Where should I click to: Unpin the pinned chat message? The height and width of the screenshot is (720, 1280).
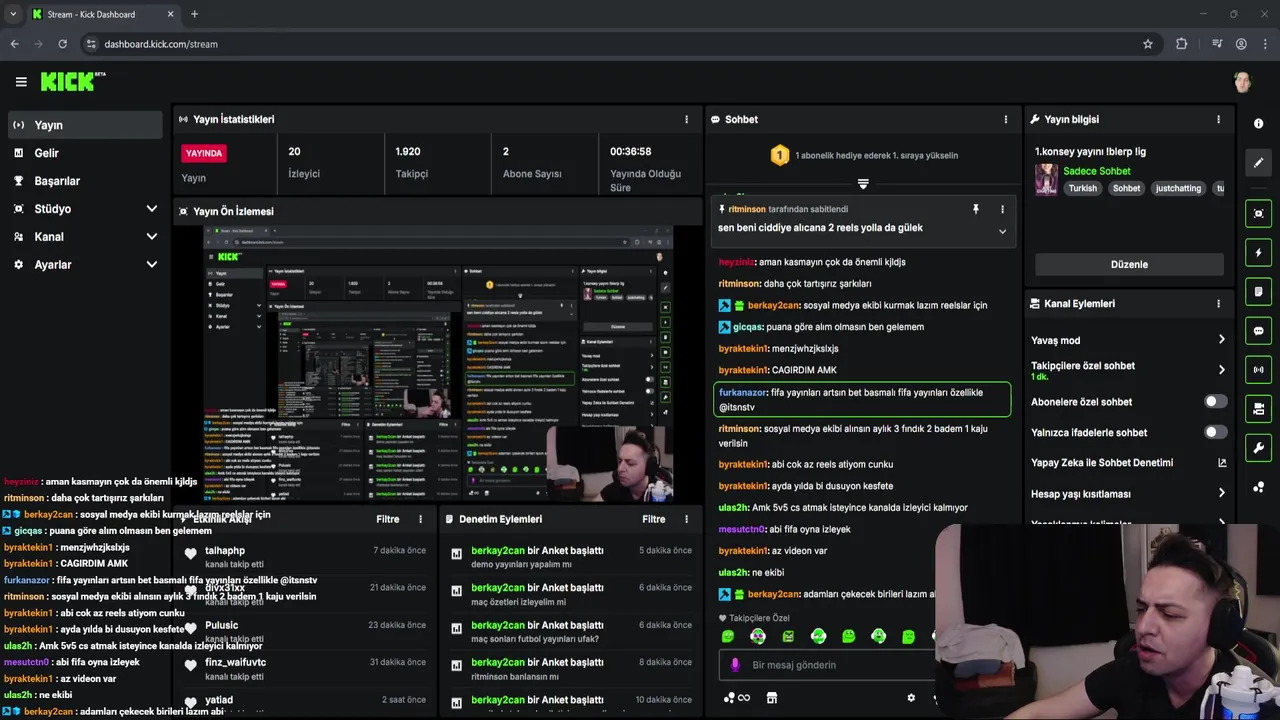pos(976,209)
